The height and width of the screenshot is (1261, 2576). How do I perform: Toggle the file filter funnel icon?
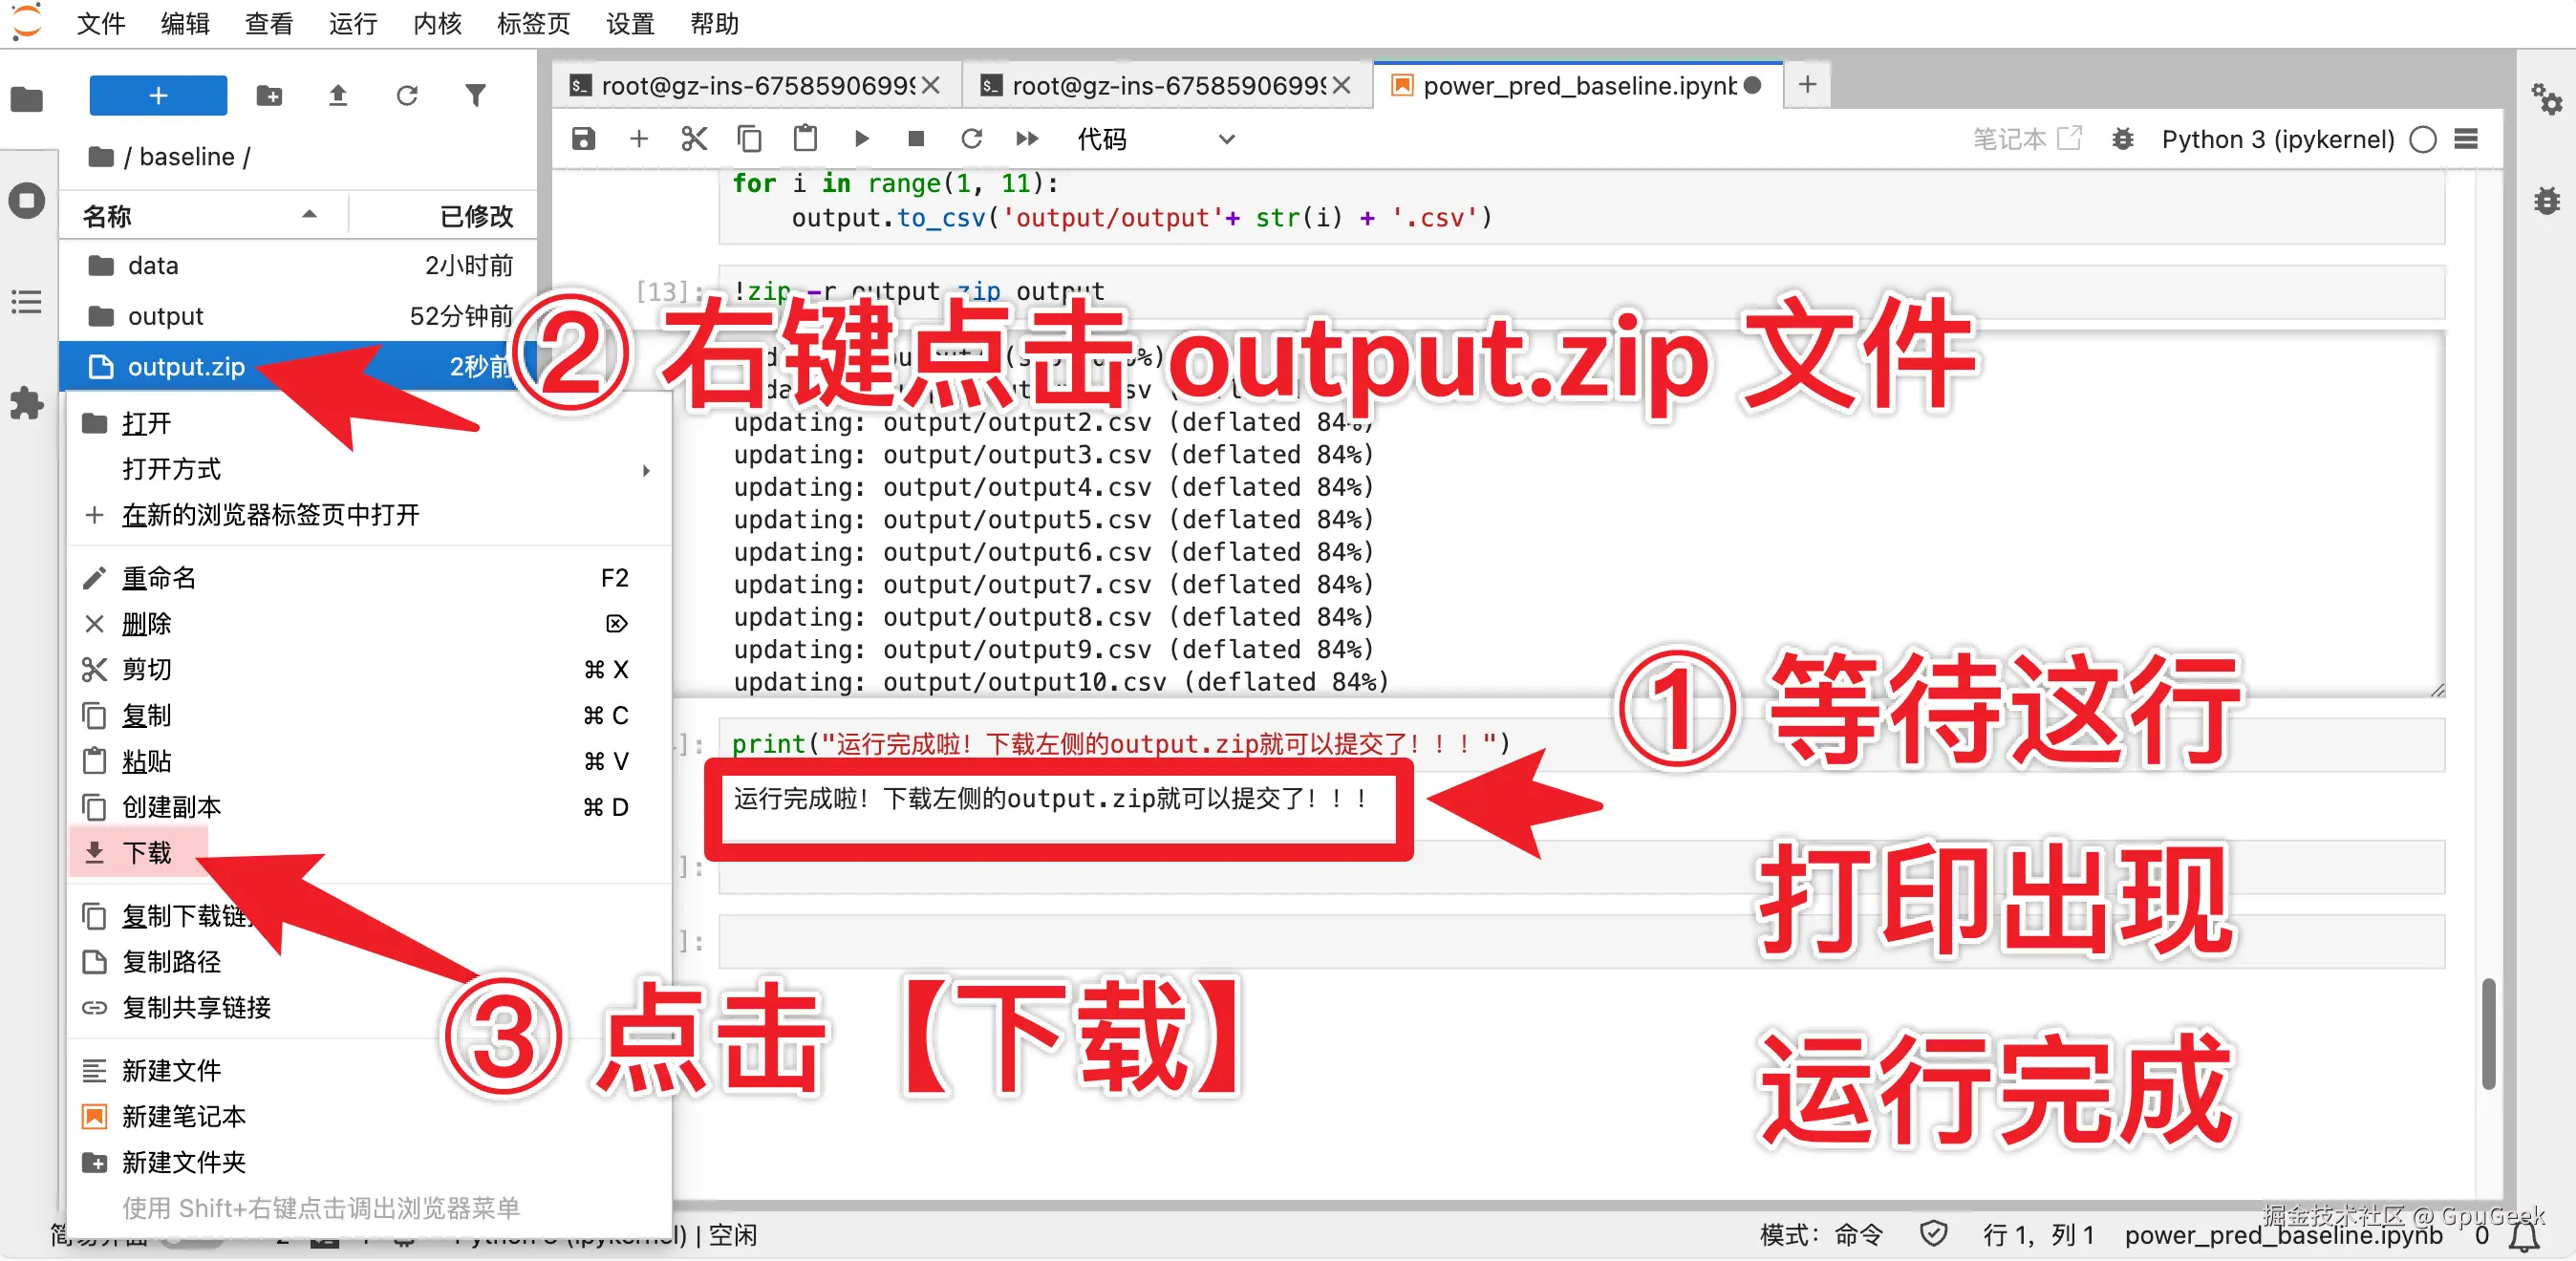coord(475,96)
